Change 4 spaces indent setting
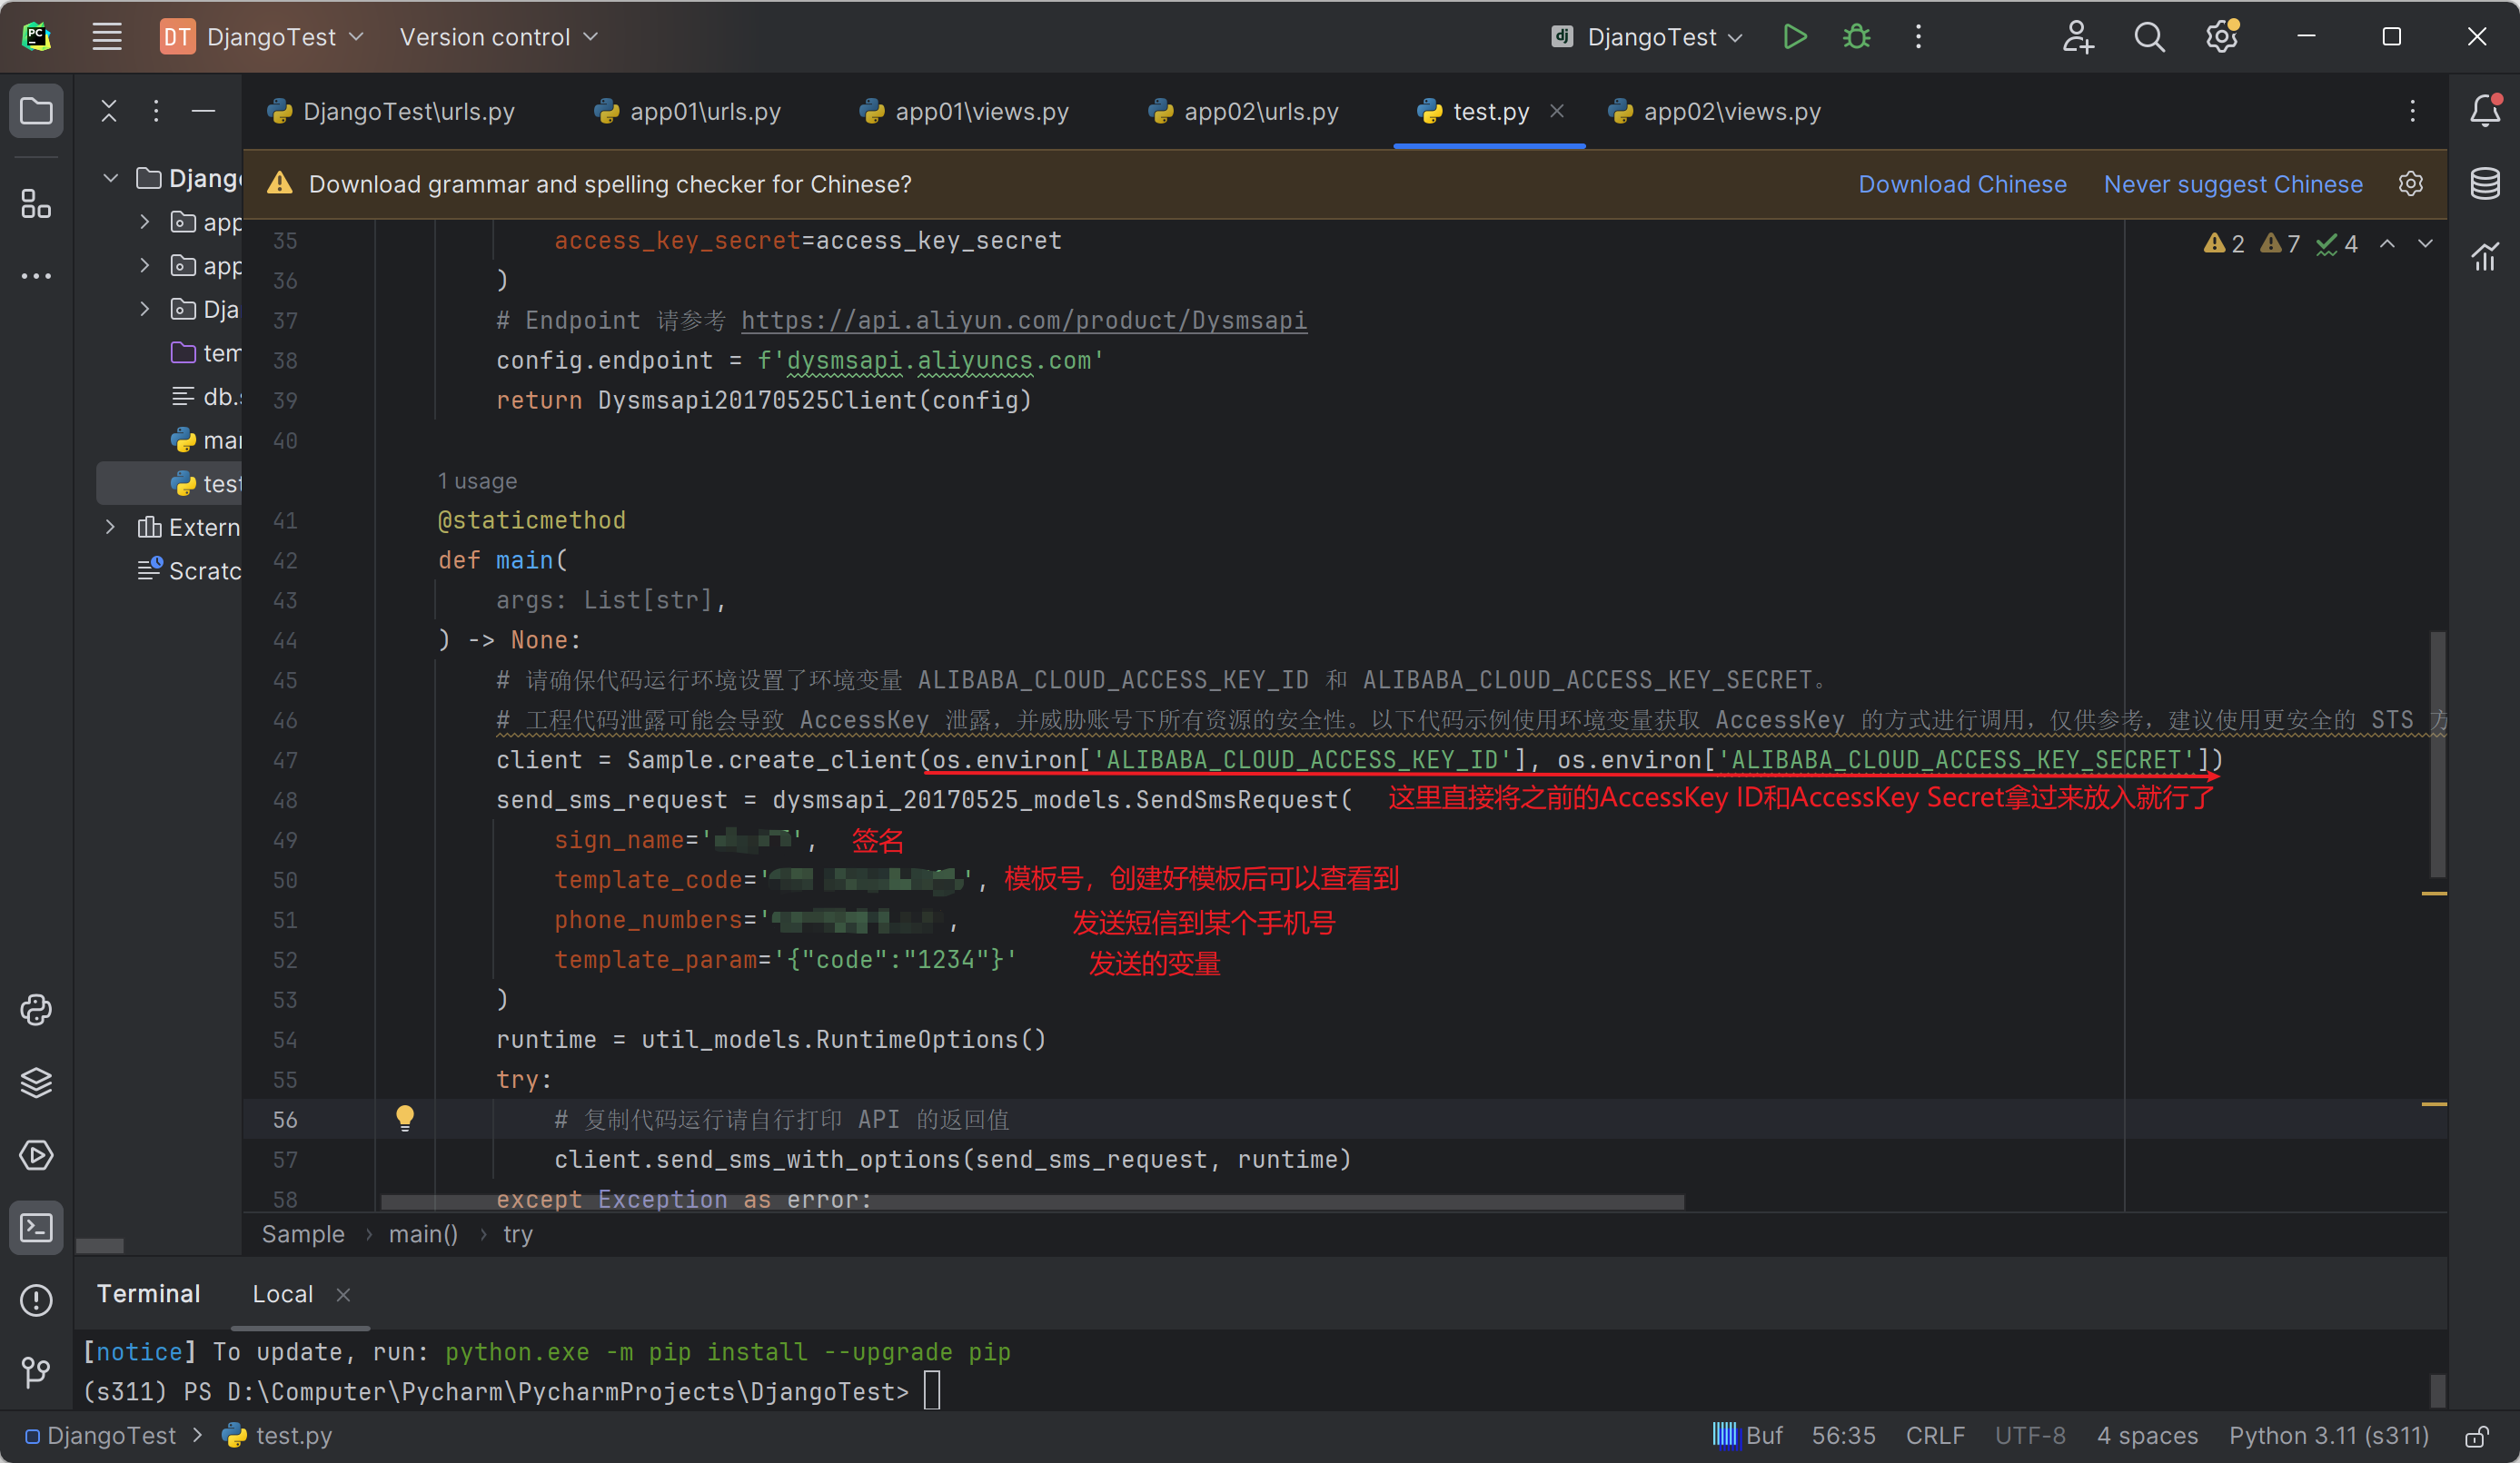The height and width of the screenshot is (1463, 2520). [2147, 1436]
